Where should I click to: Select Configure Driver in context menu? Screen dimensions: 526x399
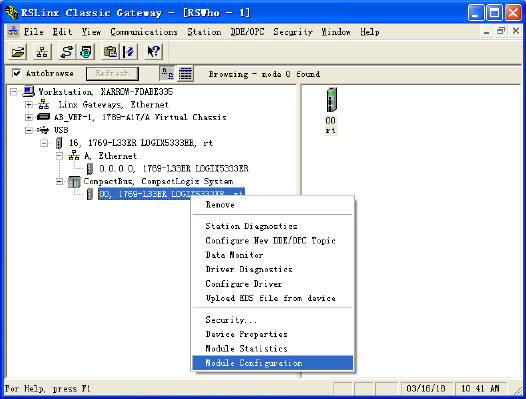272,284
